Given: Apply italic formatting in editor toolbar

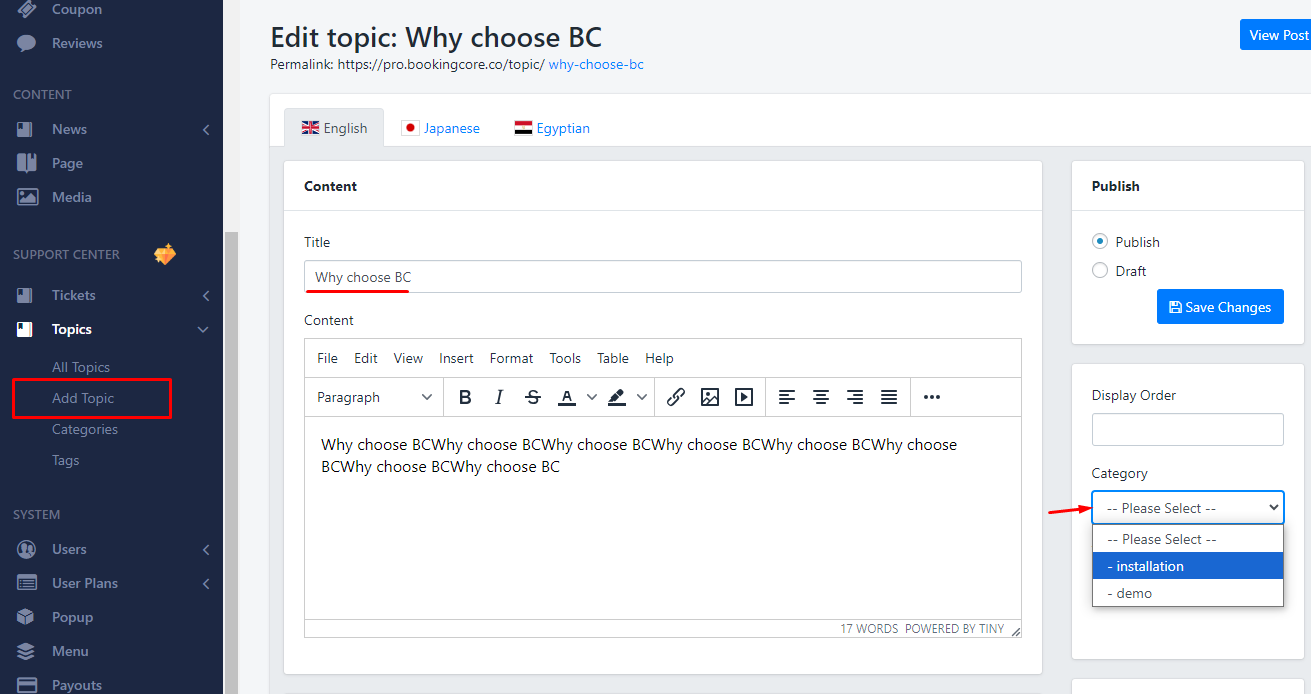Looking at the screenshot, I should 499,397.
